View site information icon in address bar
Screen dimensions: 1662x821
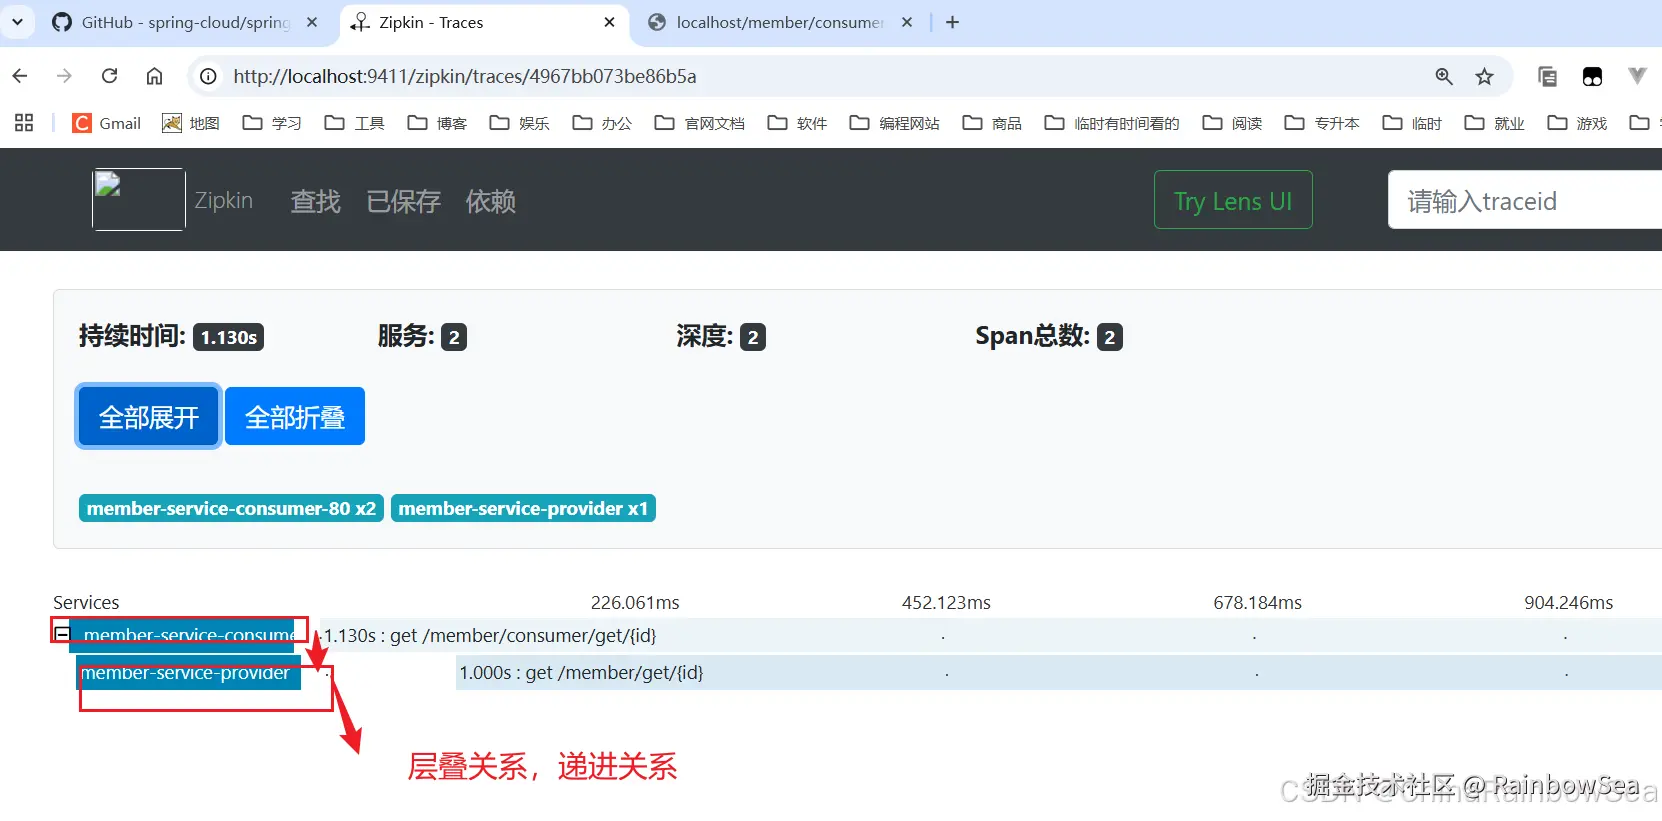tap(208, 76)
